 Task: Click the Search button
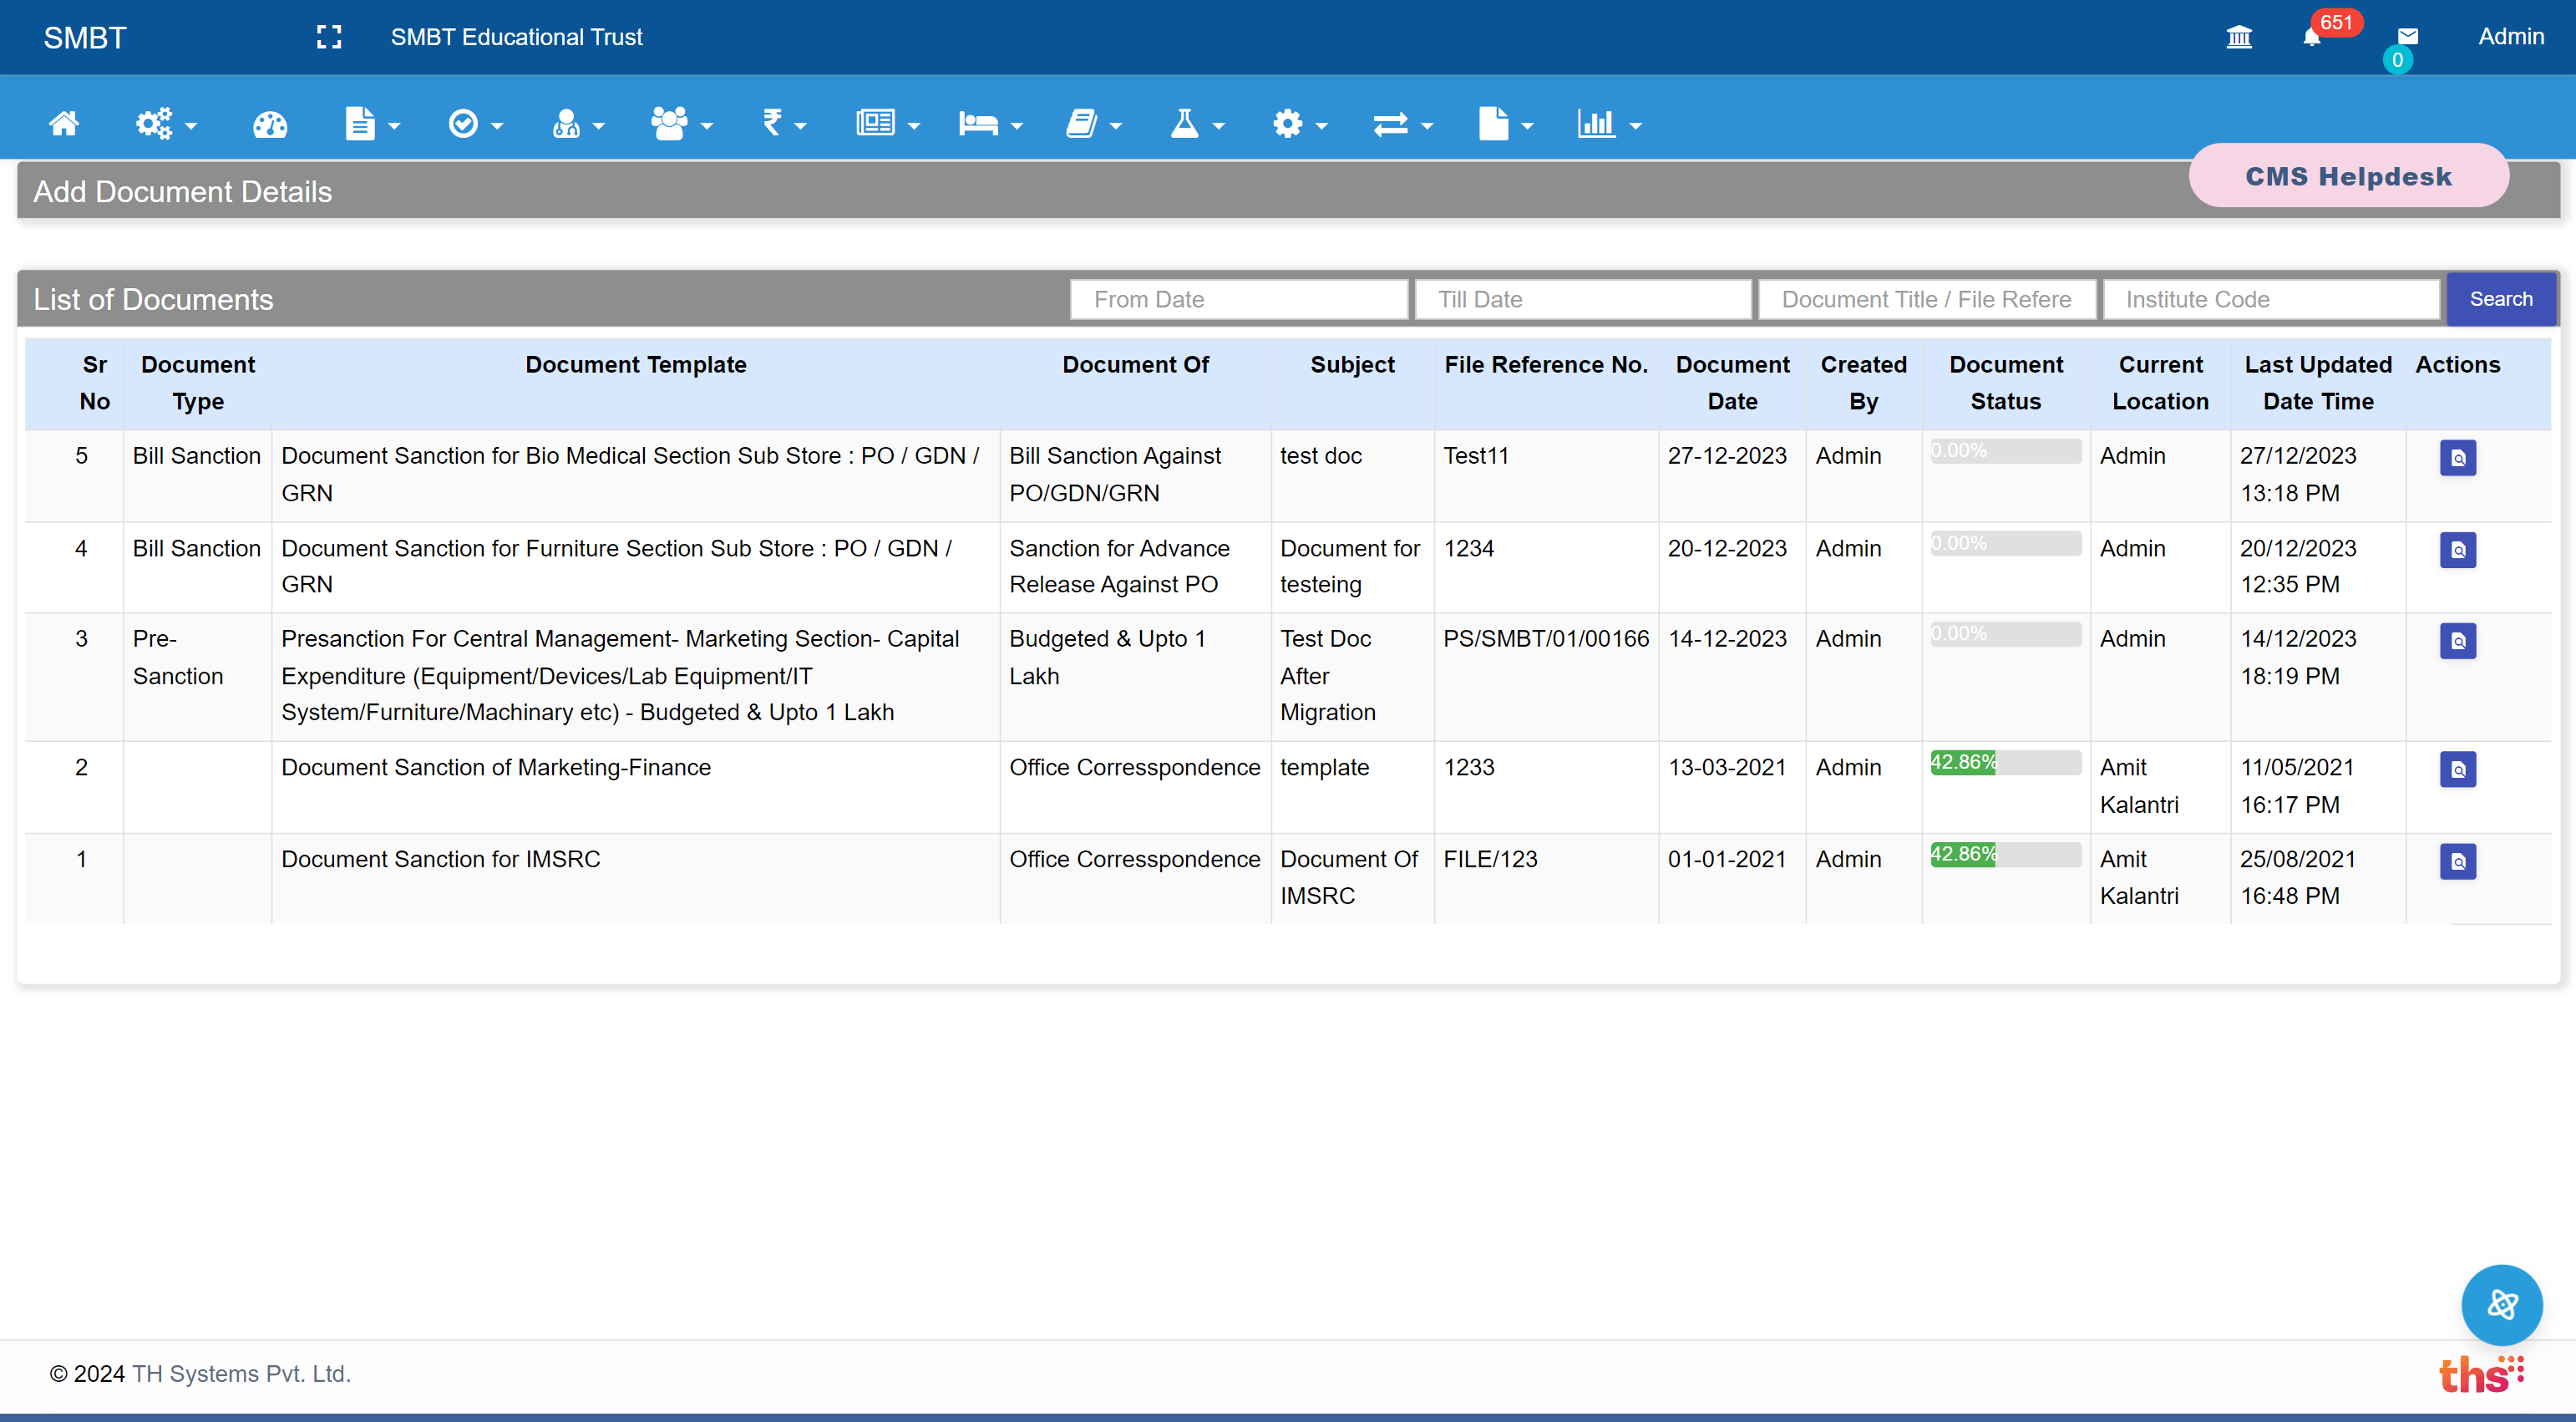point(2500,299)
